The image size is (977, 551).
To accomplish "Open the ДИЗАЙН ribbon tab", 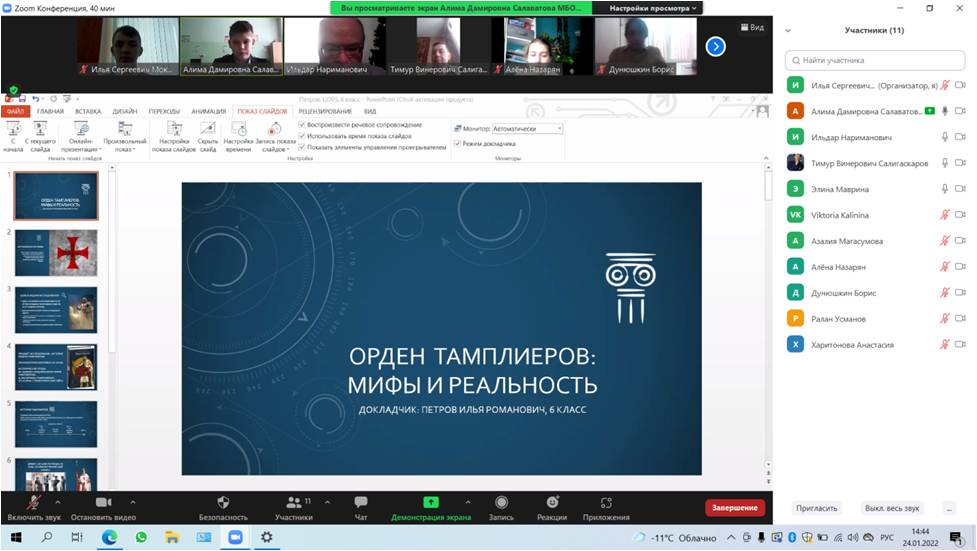I will 125,111.
